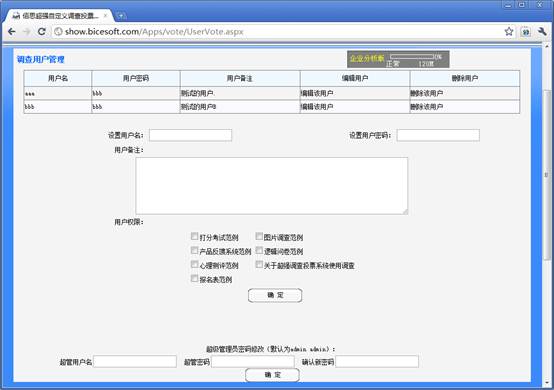Click the vertical scrollbar on the page
Screen dimensions: 554x390
[547, 175]
